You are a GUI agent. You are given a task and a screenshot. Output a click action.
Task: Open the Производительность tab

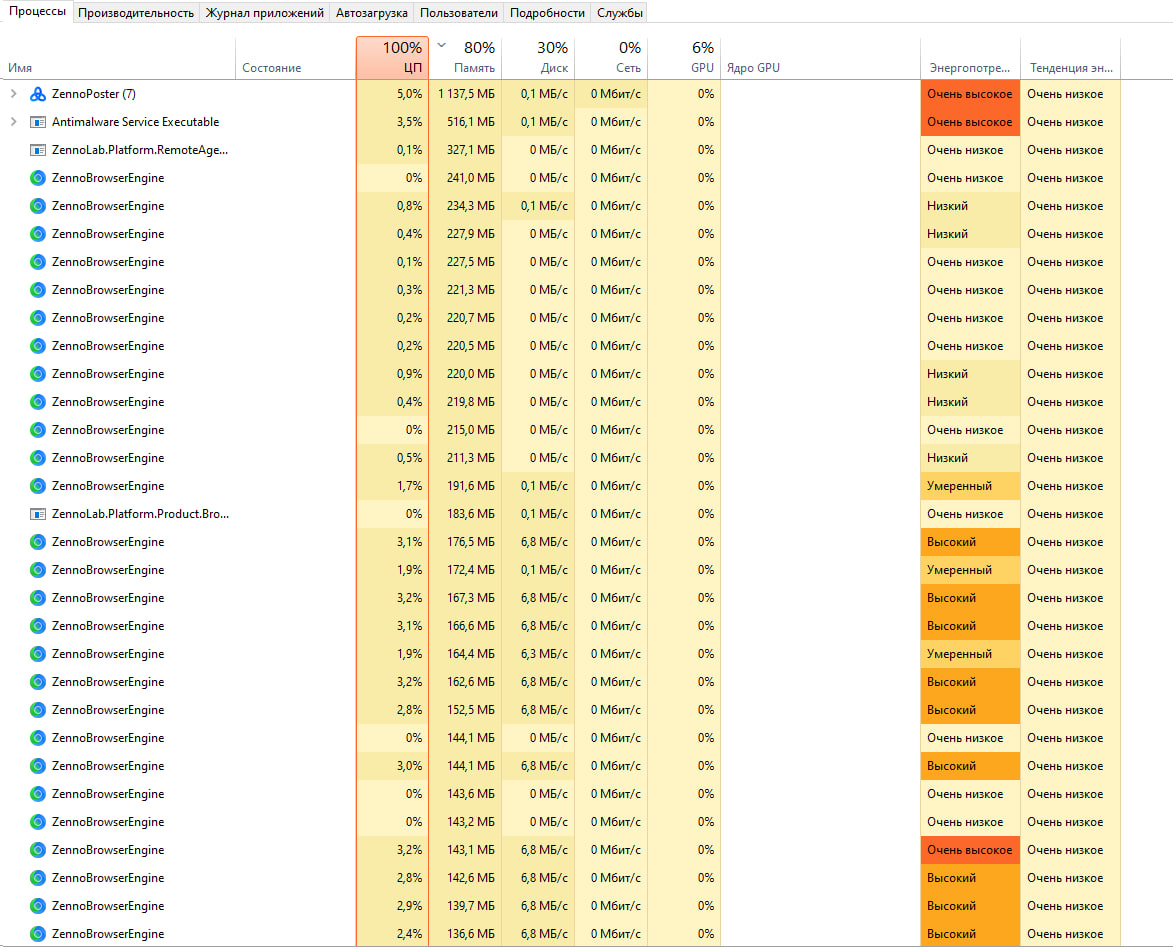(x=136, y=13)
